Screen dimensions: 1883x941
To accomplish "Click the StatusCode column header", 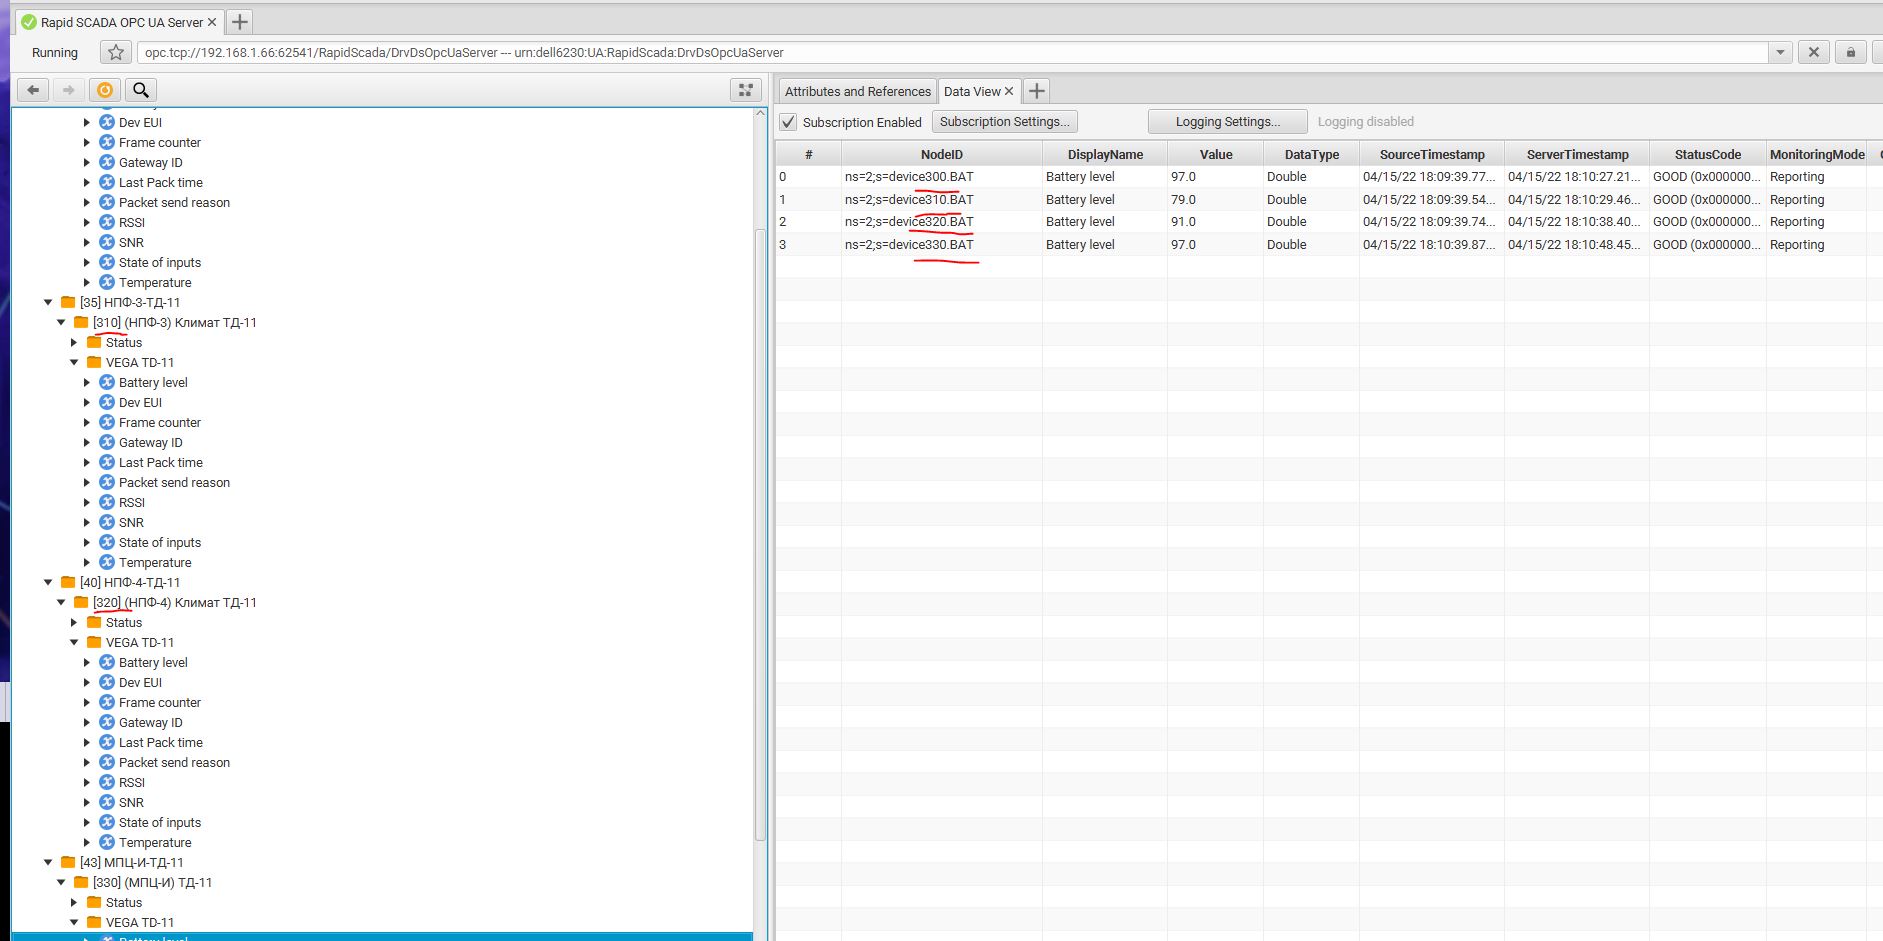I will pos(1707,154).
